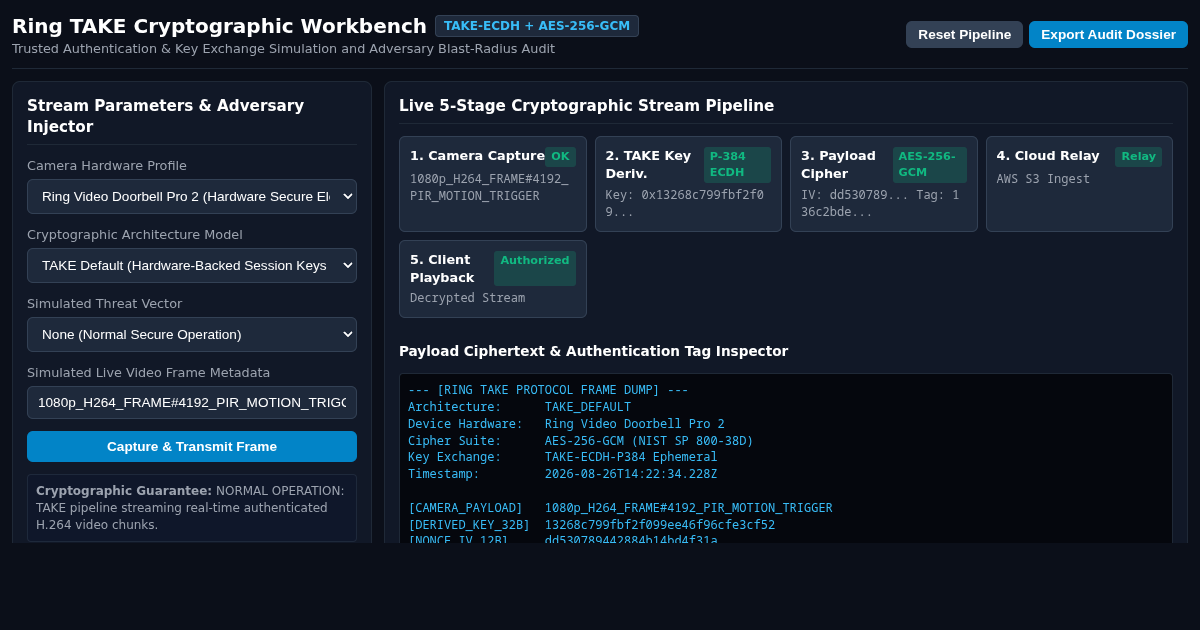Click the Relay status badge
Viewport: 1200px width, 630px height.
click(1138, 157)
